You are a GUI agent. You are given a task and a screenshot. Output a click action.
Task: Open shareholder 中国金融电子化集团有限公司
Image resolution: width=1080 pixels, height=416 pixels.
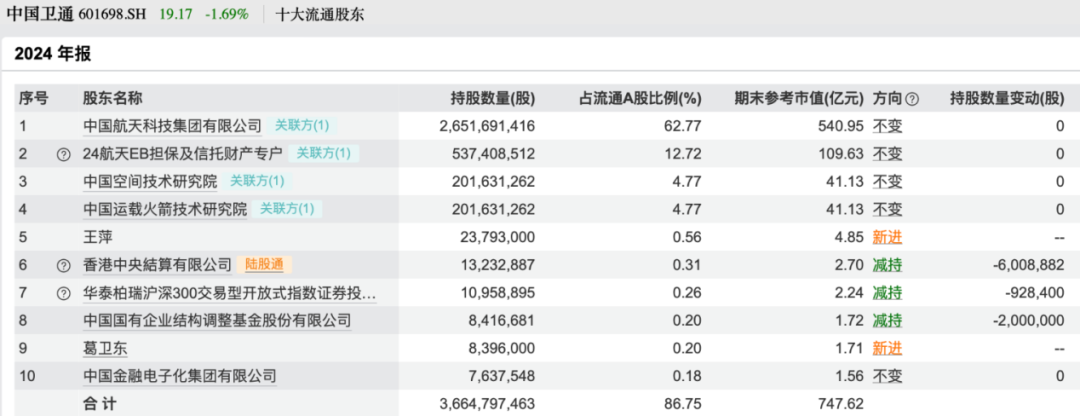(180, 376)
